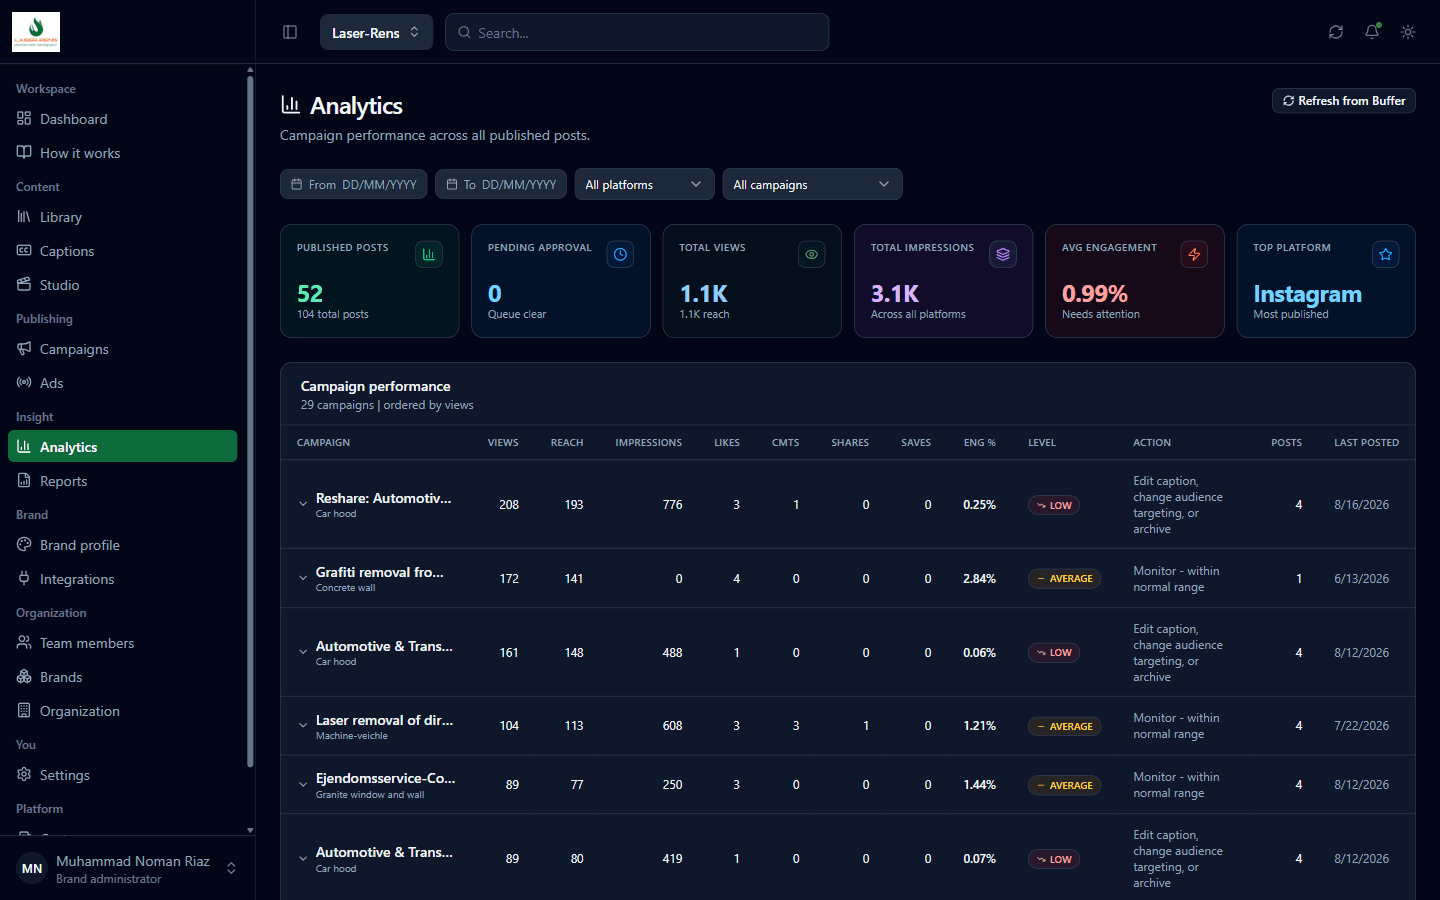Click the Avg Engagement lightning icon
This screenshot has width=1440, height=900.
(1194, 255)
